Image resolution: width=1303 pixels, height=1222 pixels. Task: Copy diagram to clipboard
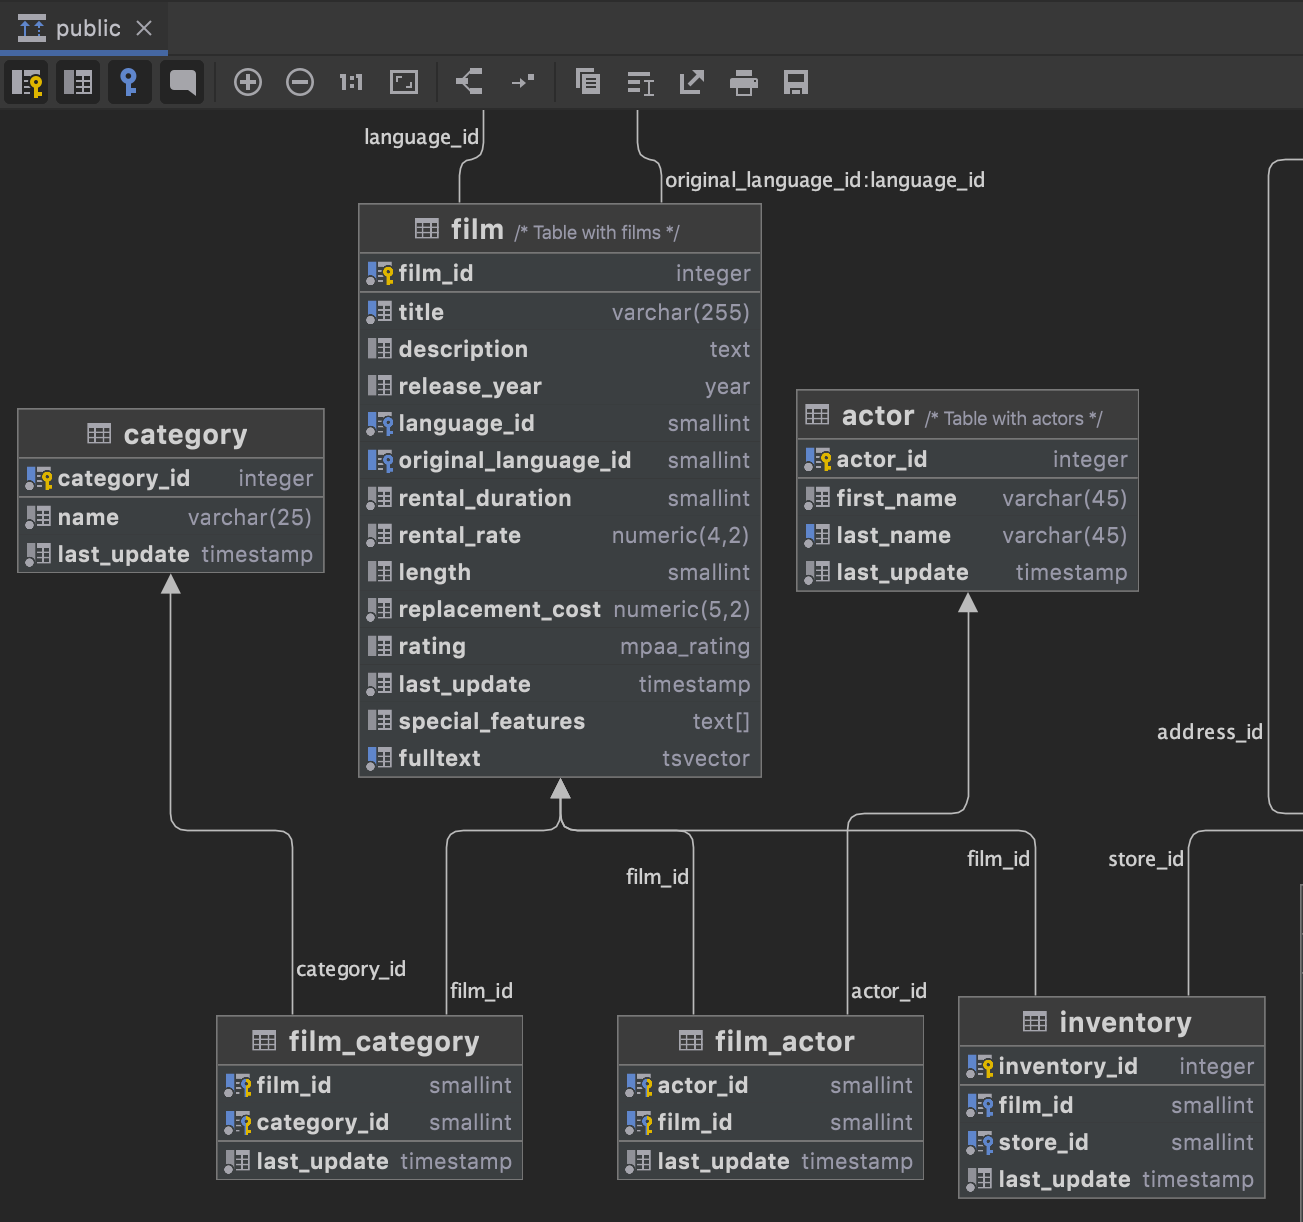click(588, 82)
